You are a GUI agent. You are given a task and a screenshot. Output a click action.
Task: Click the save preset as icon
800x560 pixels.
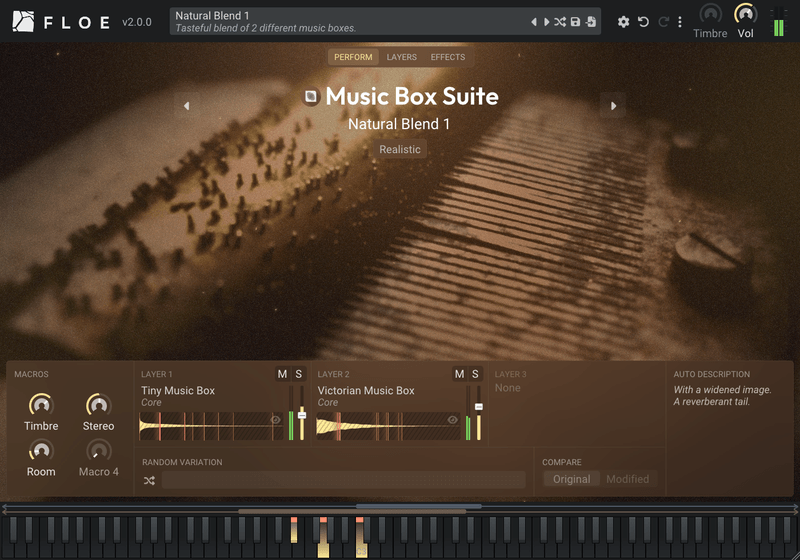[x=591, y=22]
